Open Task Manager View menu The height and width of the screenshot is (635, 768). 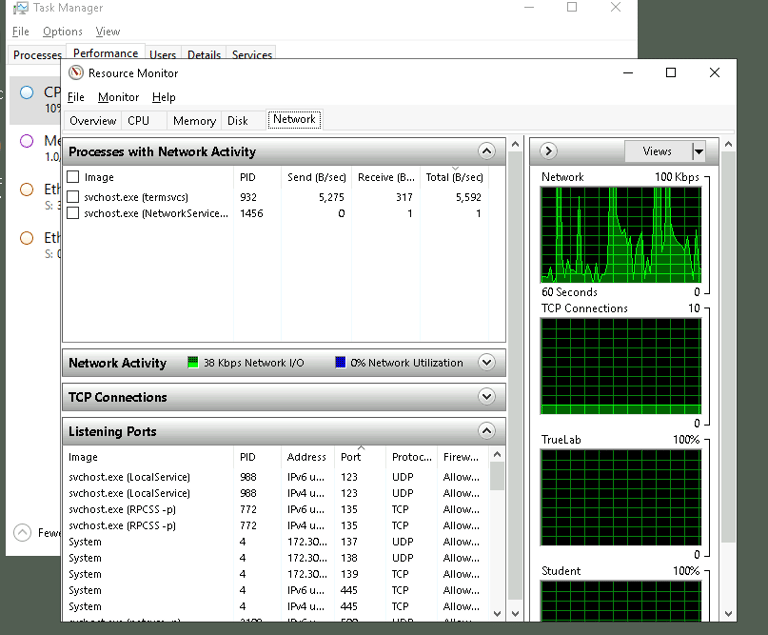click(x=108, y=31)
